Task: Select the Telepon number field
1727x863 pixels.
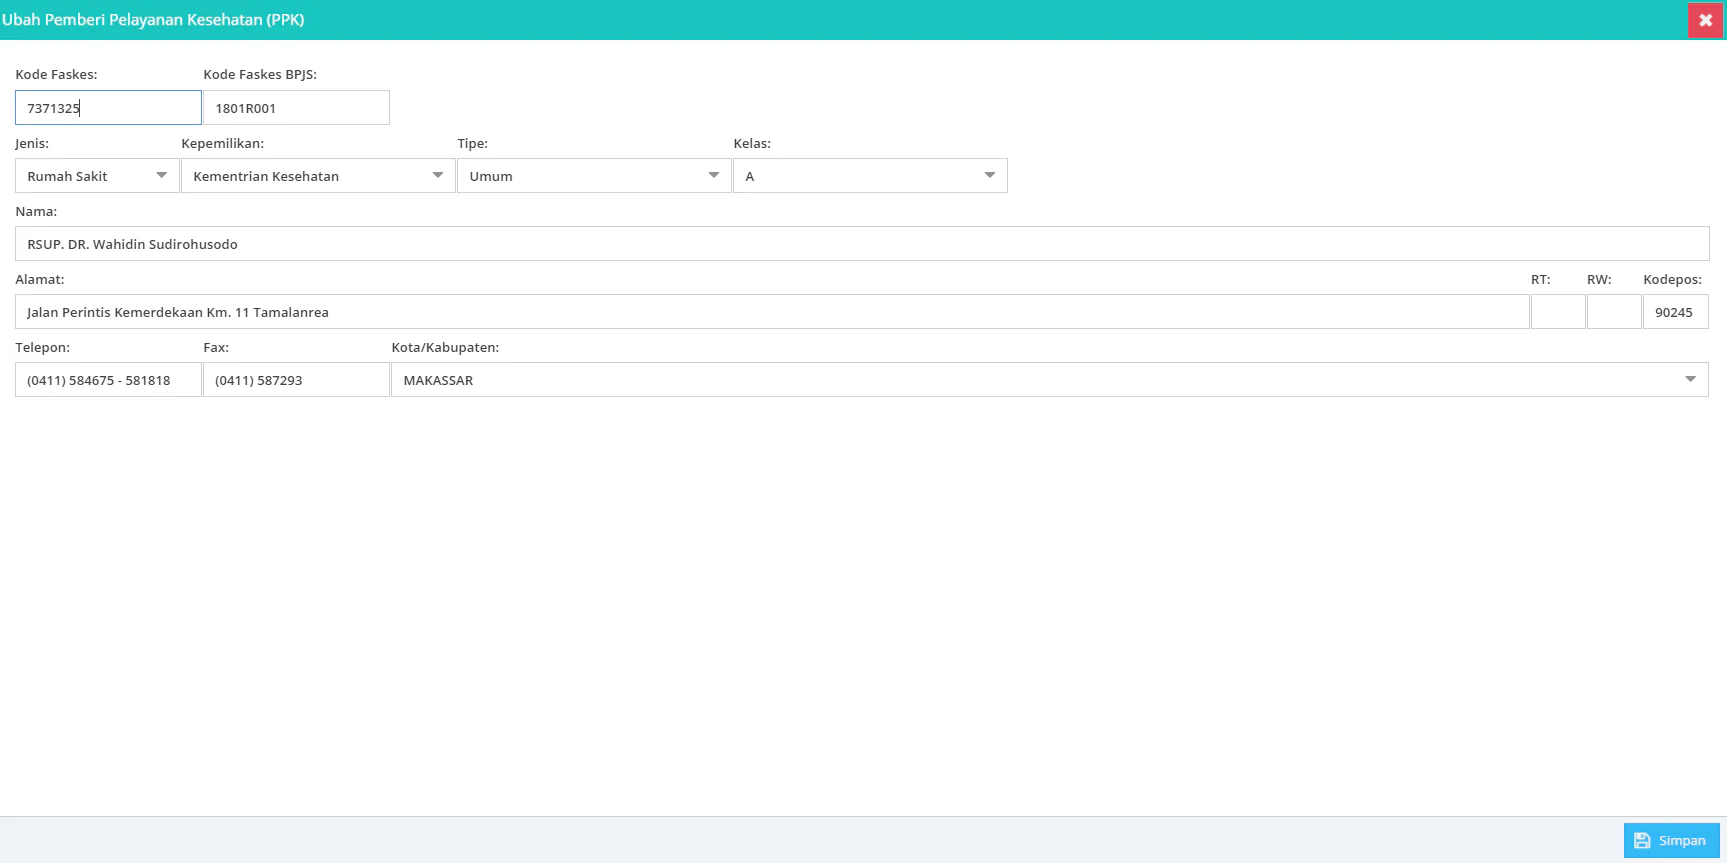Action: pos(108,380)
